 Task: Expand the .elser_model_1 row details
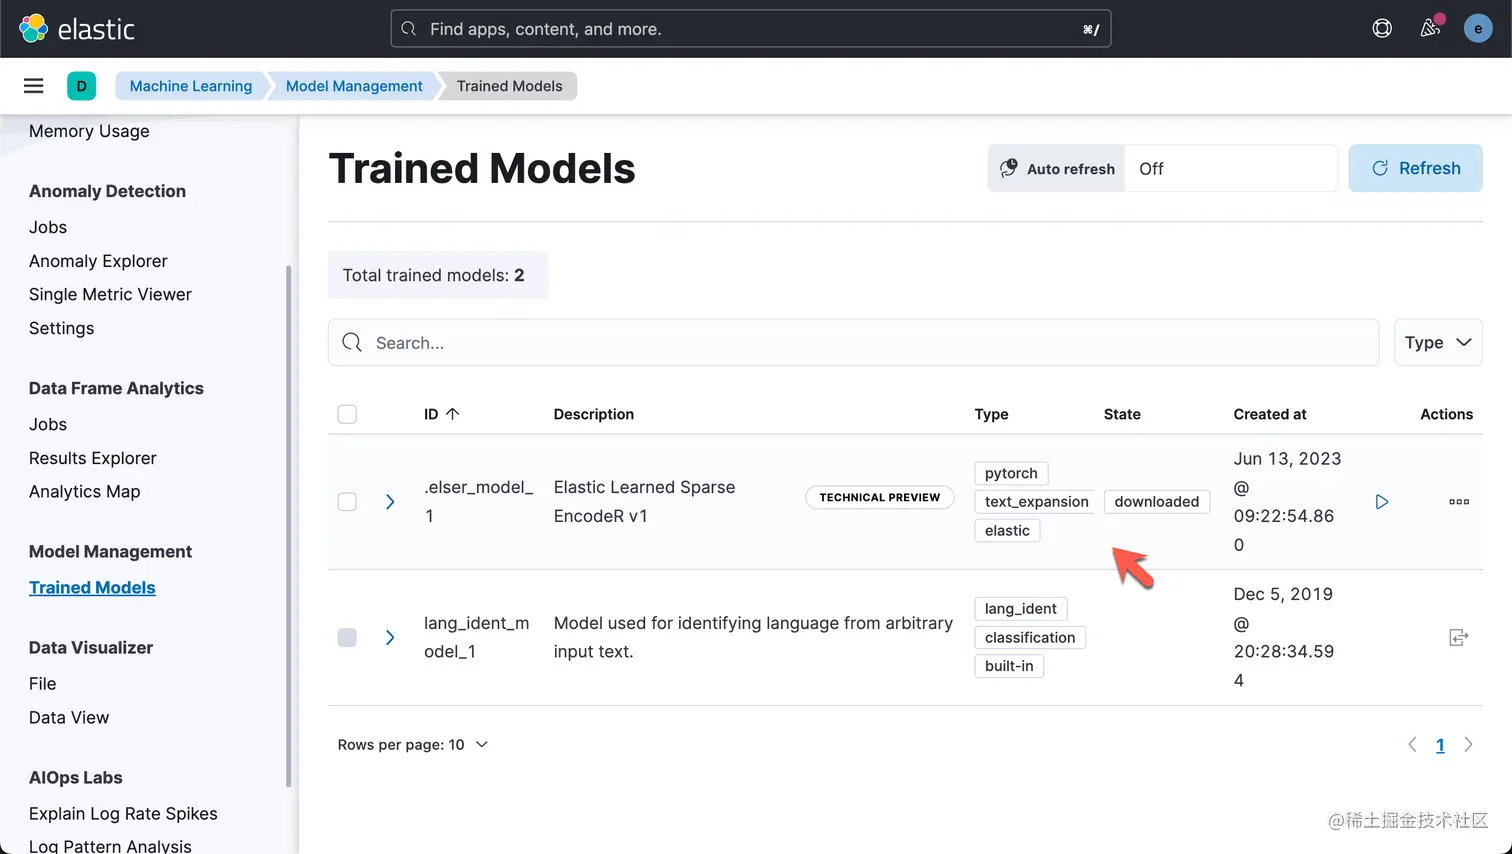(390, 502)
